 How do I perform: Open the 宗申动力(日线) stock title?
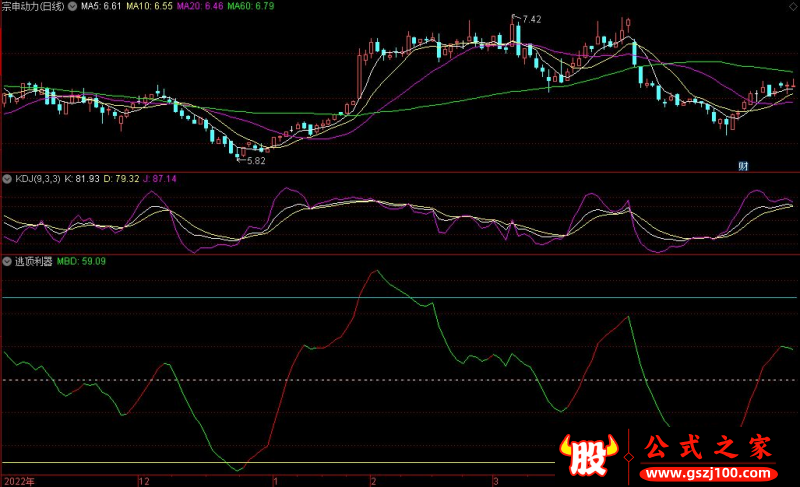coord(32,6)
